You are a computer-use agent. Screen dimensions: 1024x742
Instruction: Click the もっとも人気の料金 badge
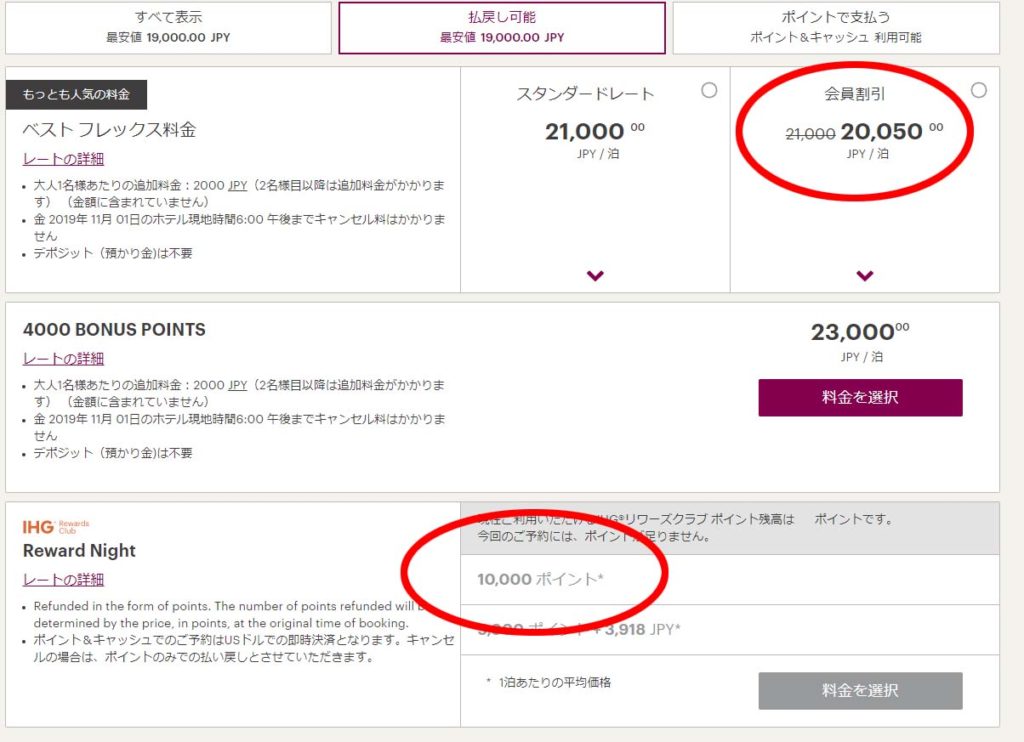click(x=76, y=95)
